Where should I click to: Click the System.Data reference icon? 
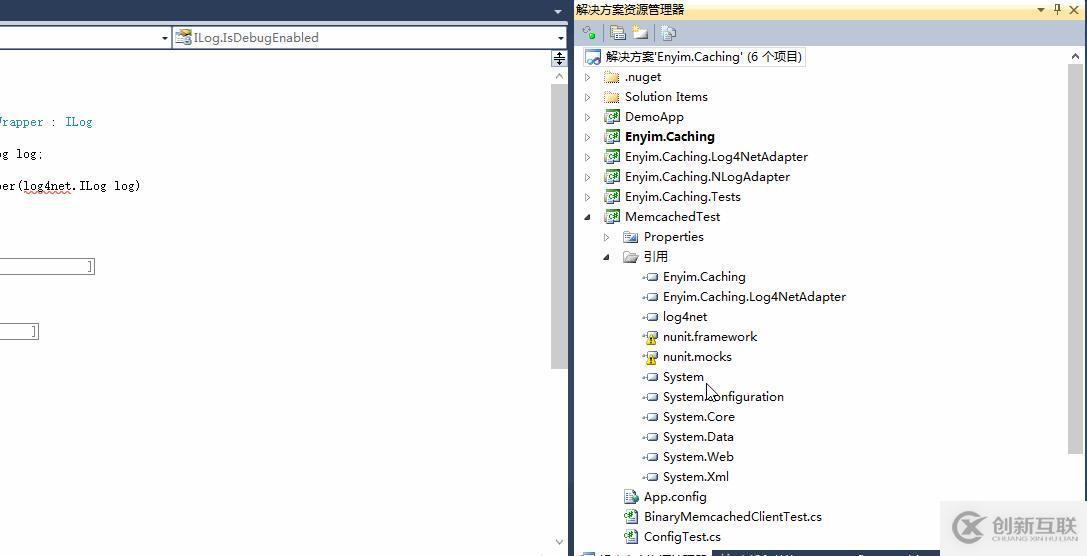click(650, 437)
